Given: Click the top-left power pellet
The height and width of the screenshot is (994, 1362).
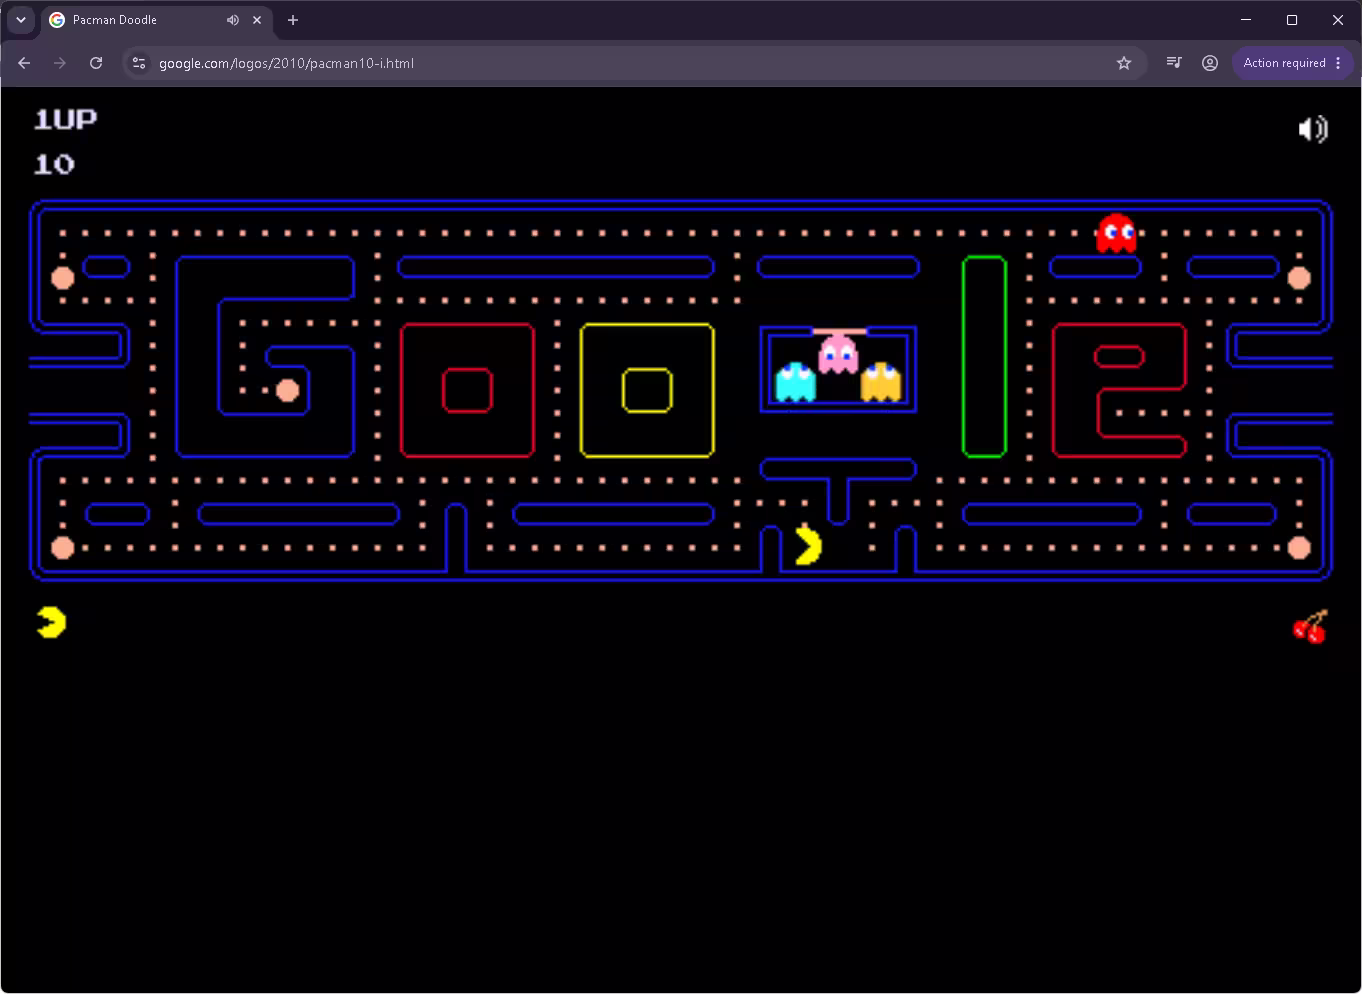Looking at the screenshot, I should point(62,277).
